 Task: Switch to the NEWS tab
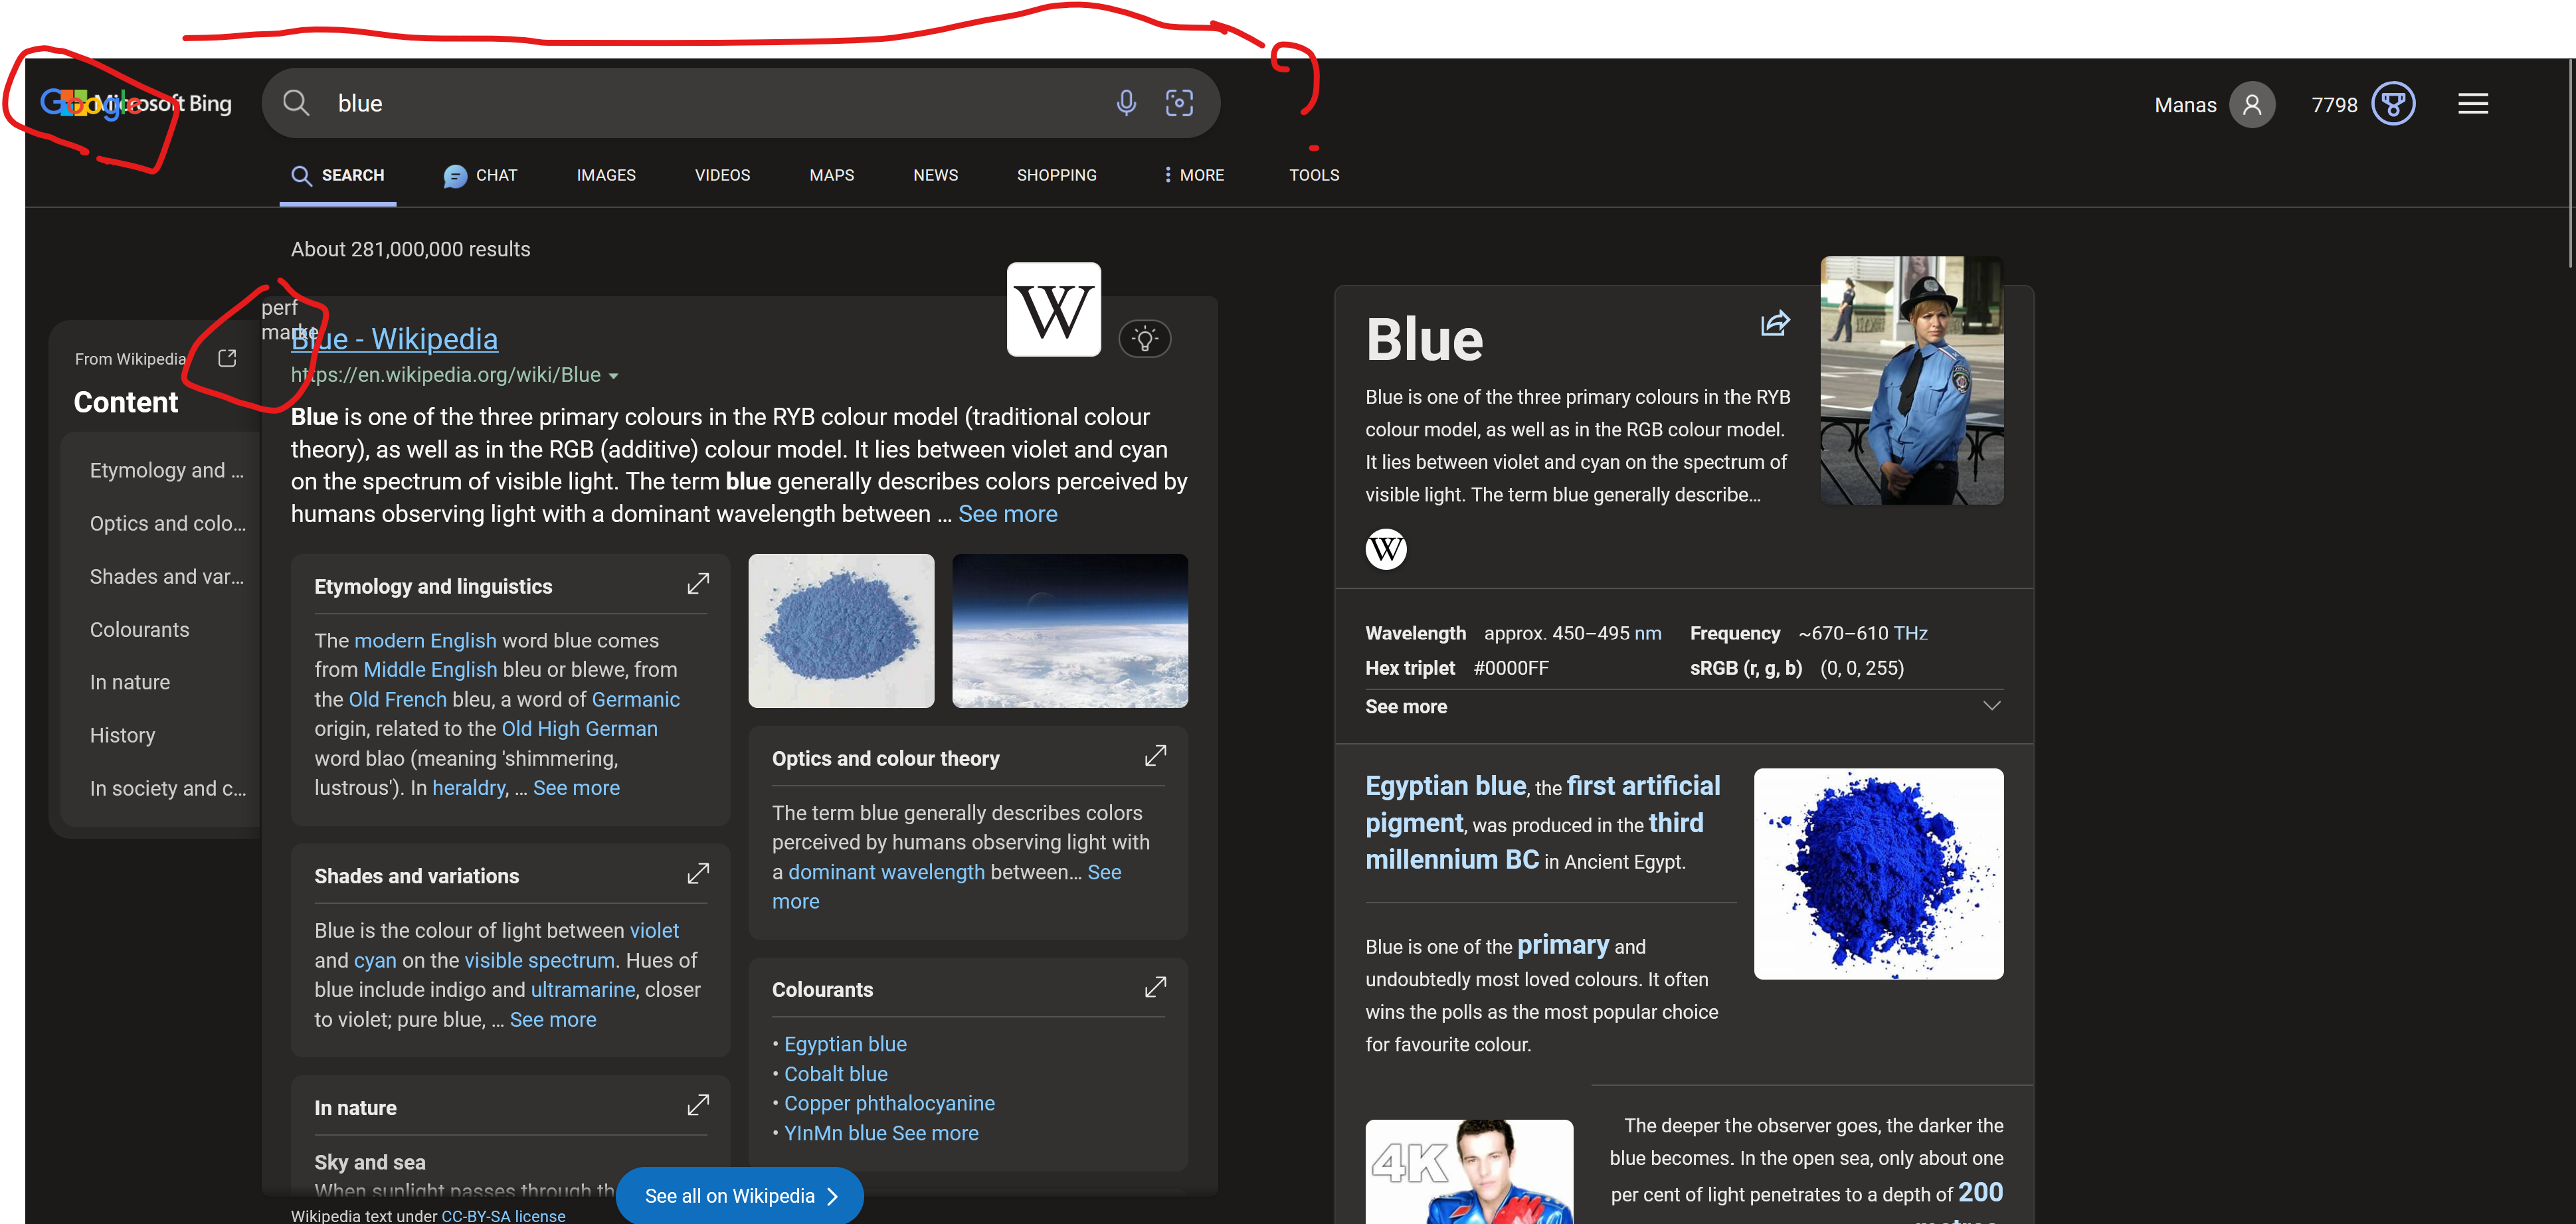point(935,175)
